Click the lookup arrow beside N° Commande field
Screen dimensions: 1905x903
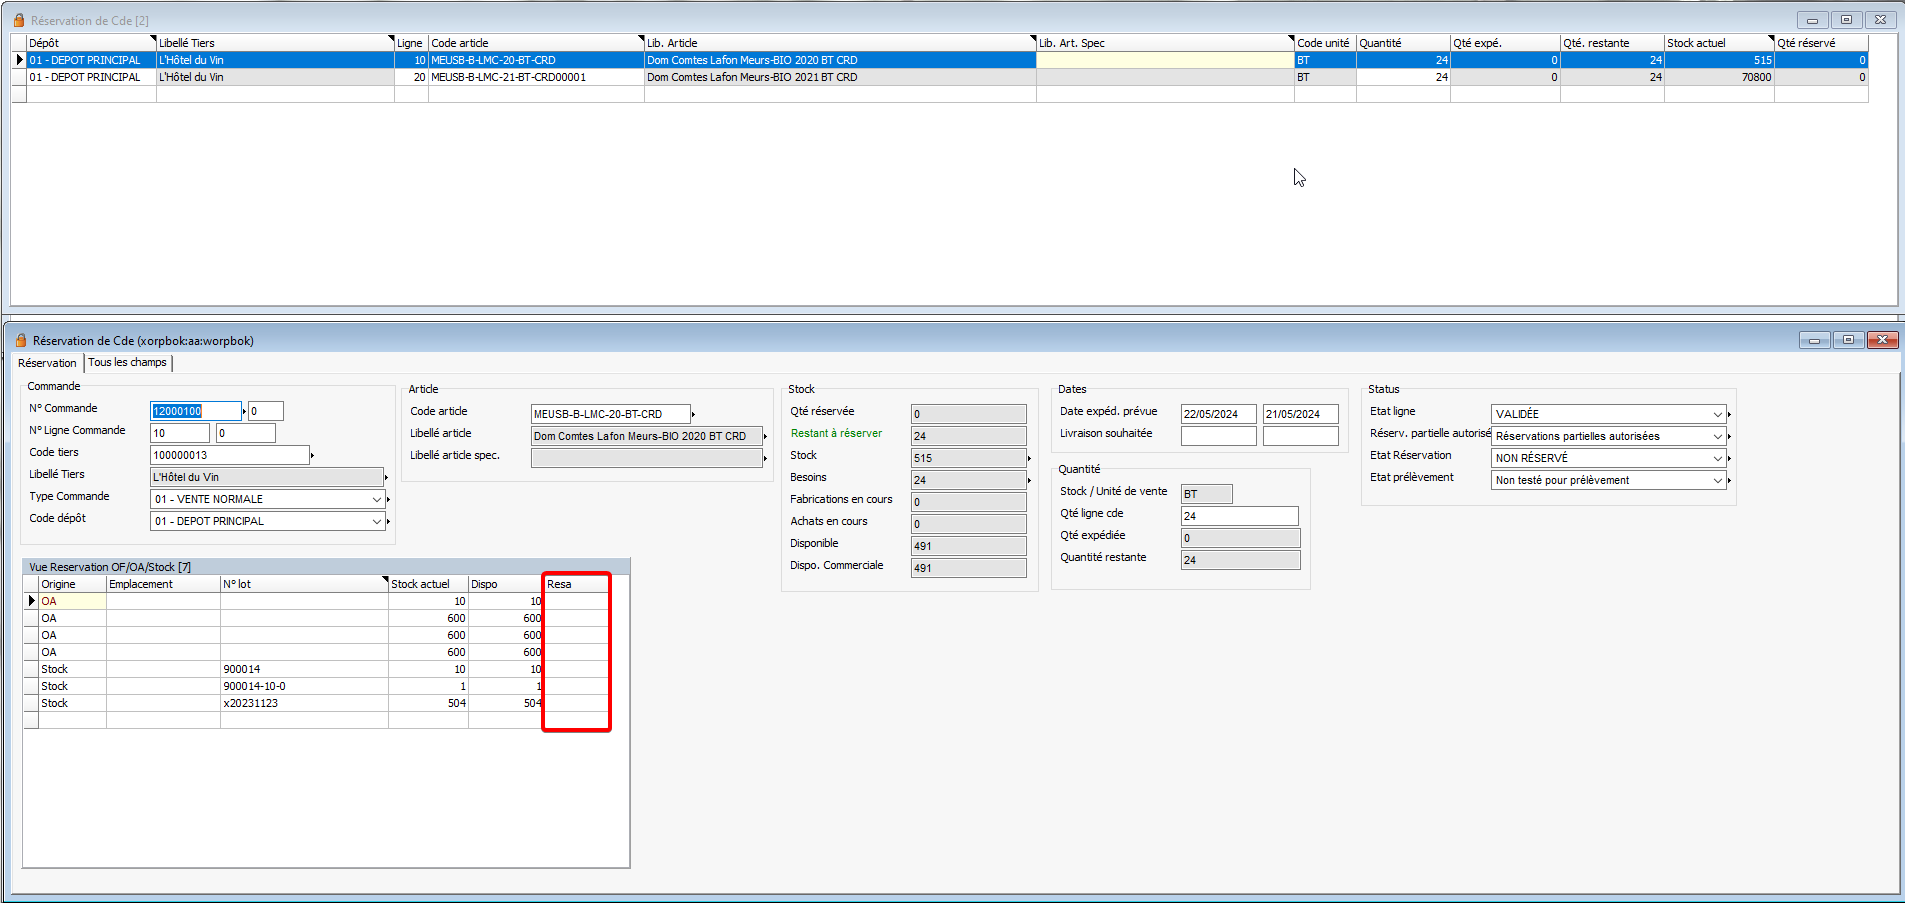tap(244, 411)
